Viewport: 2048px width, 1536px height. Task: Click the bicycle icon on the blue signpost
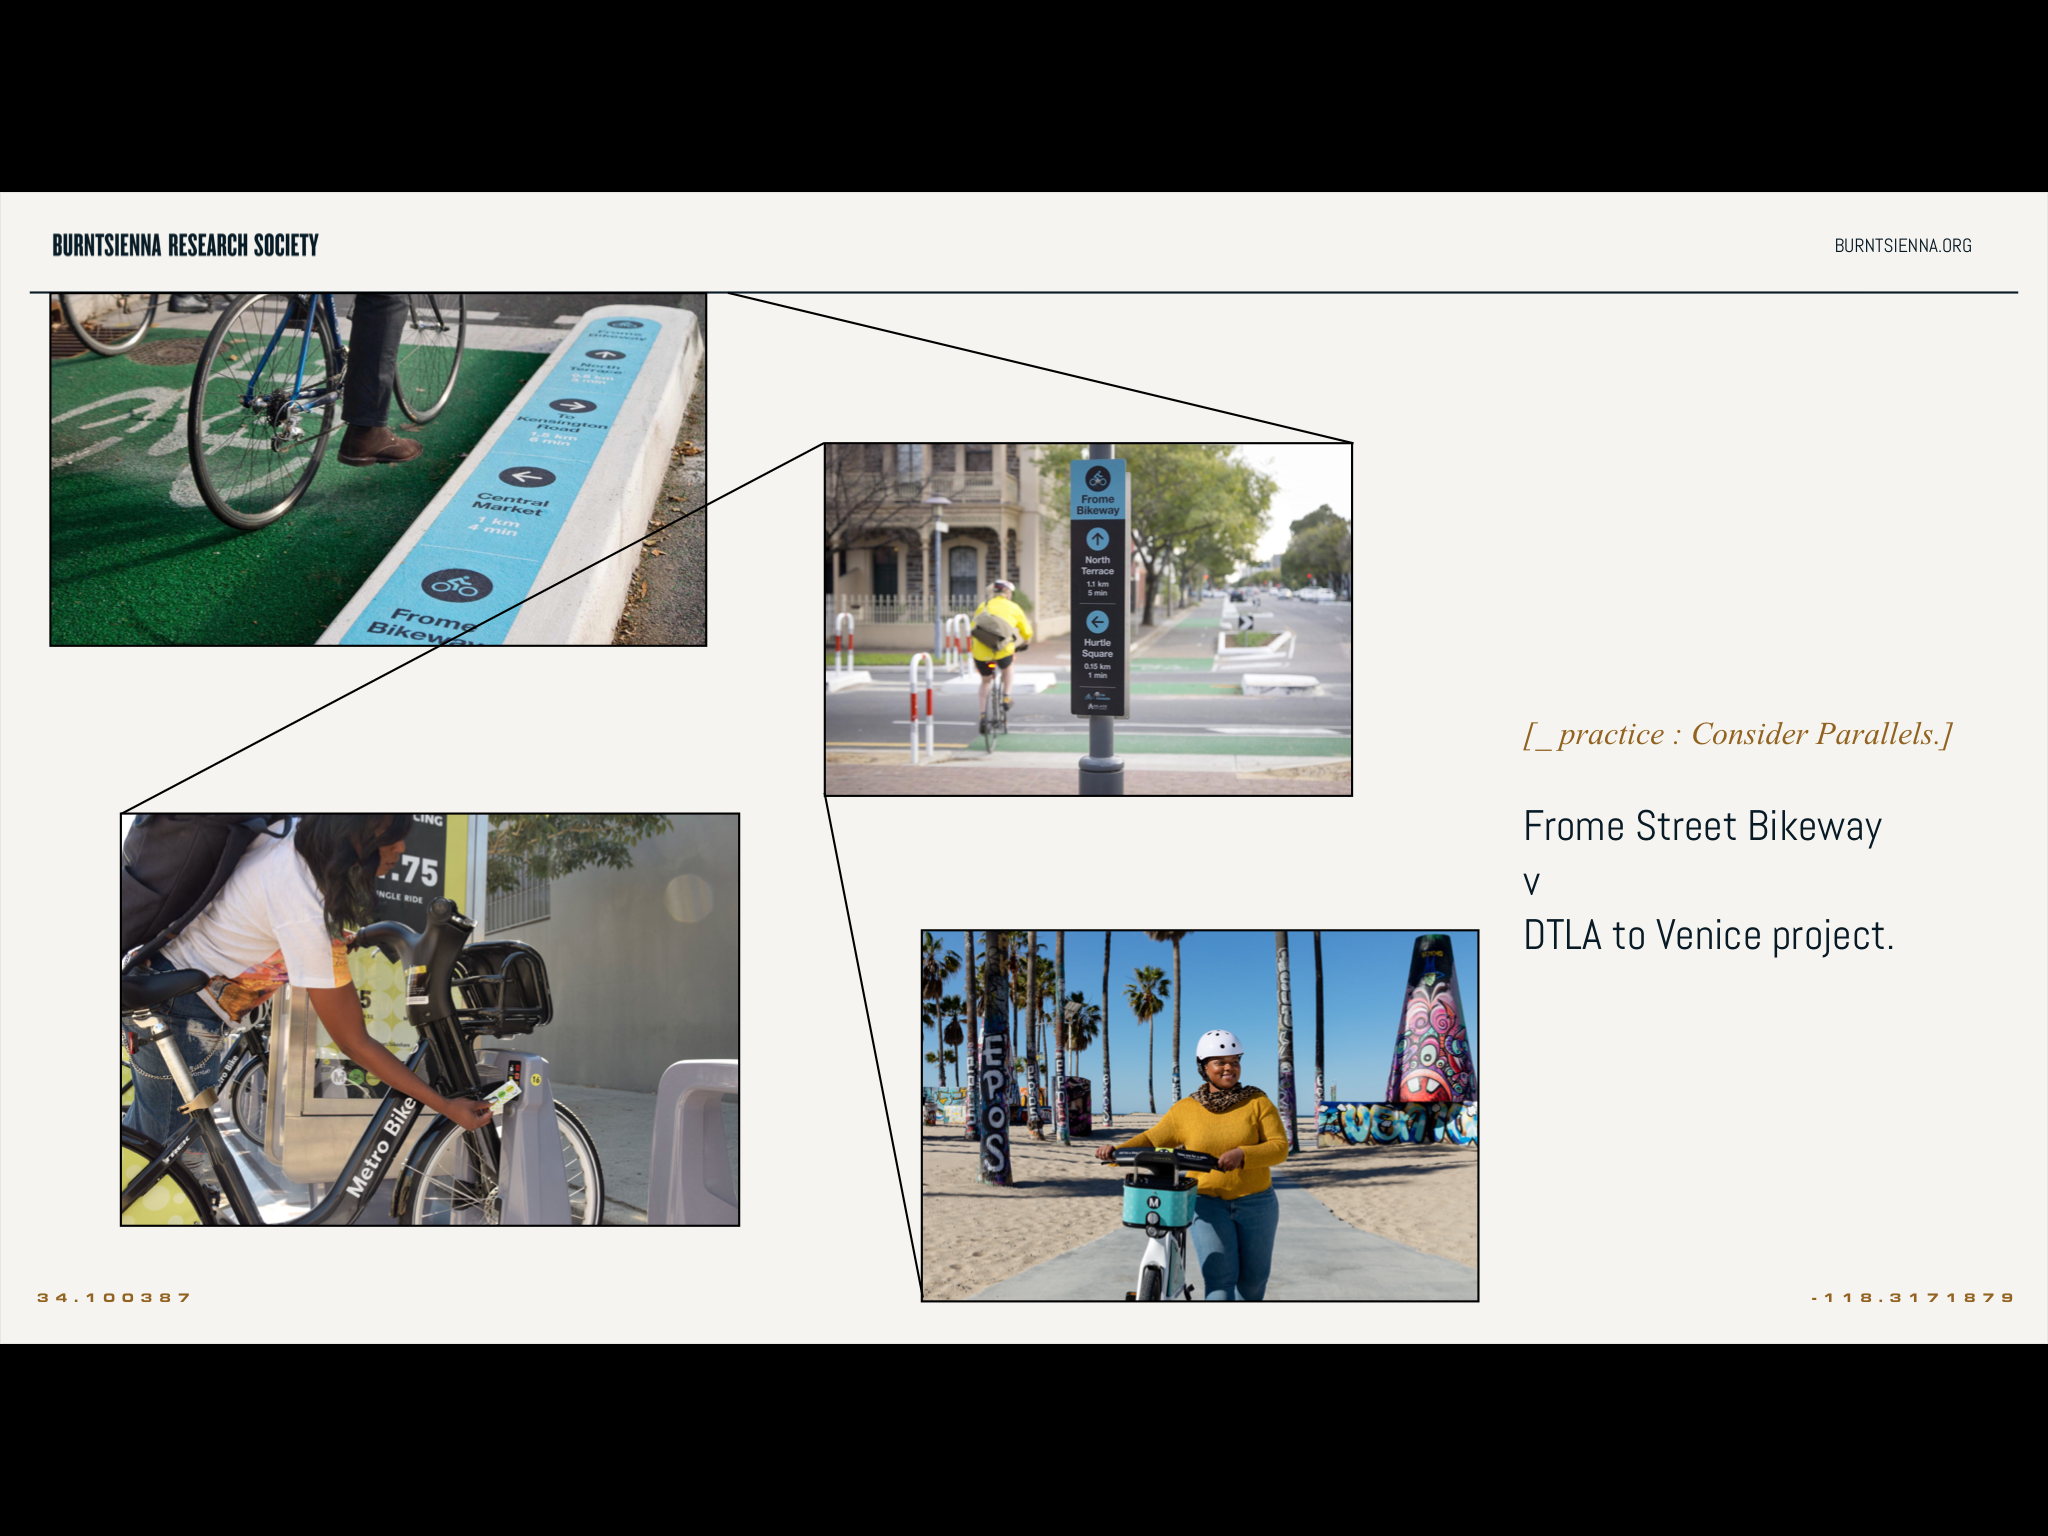[x=1098, y=478]
